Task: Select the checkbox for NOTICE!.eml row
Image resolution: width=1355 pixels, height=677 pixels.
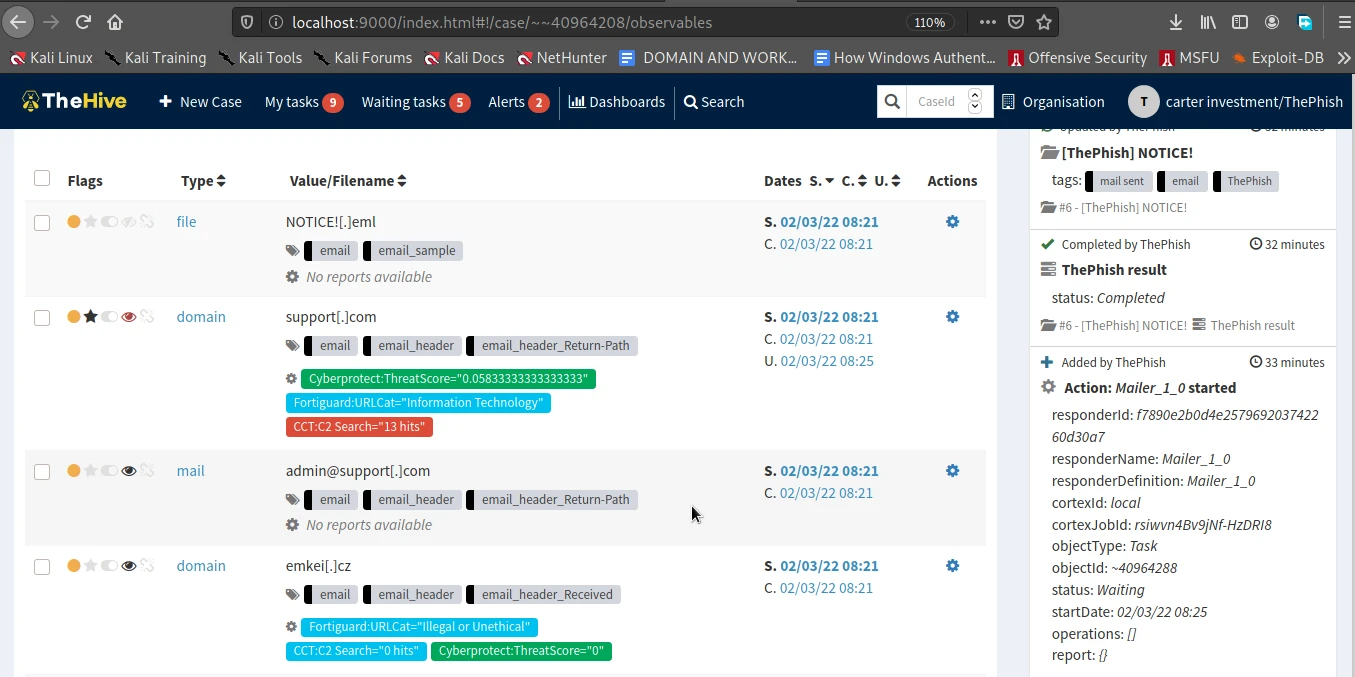Action: 42,223
